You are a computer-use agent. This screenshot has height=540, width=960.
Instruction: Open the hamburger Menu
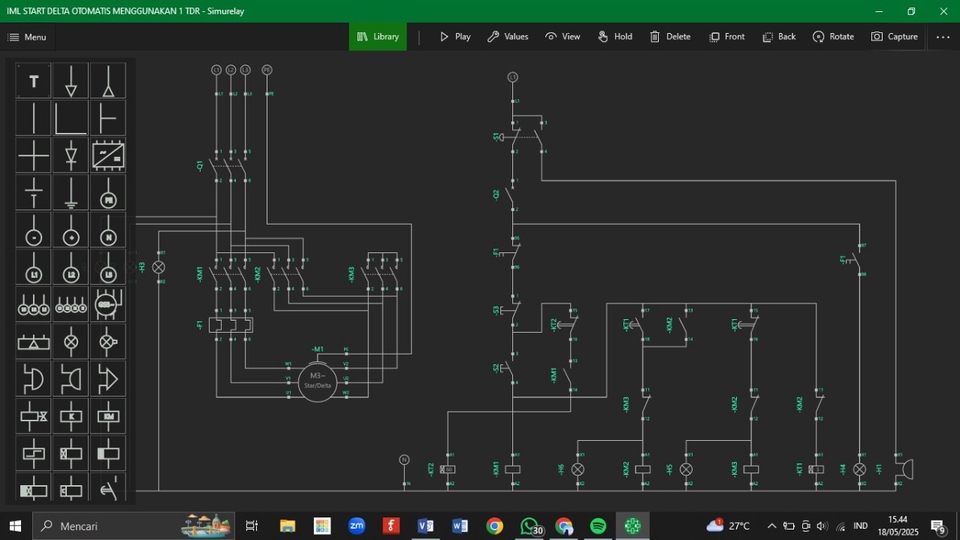click(27, 37)
